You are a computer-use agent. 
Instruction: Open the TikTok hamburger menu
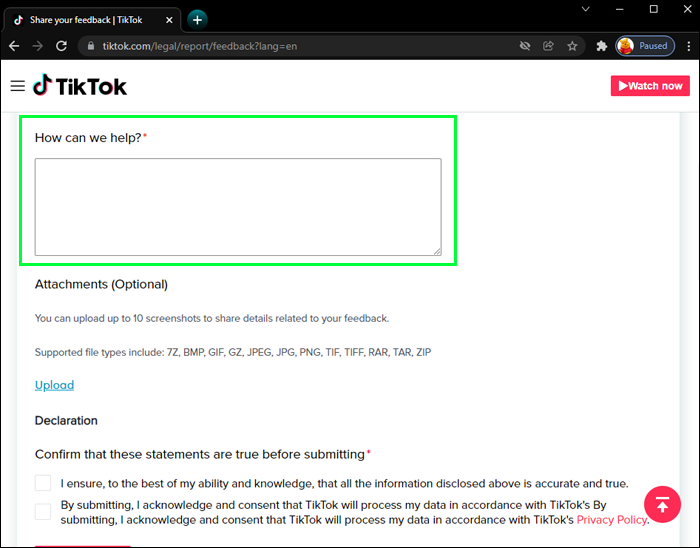click(x=18, y=86)
